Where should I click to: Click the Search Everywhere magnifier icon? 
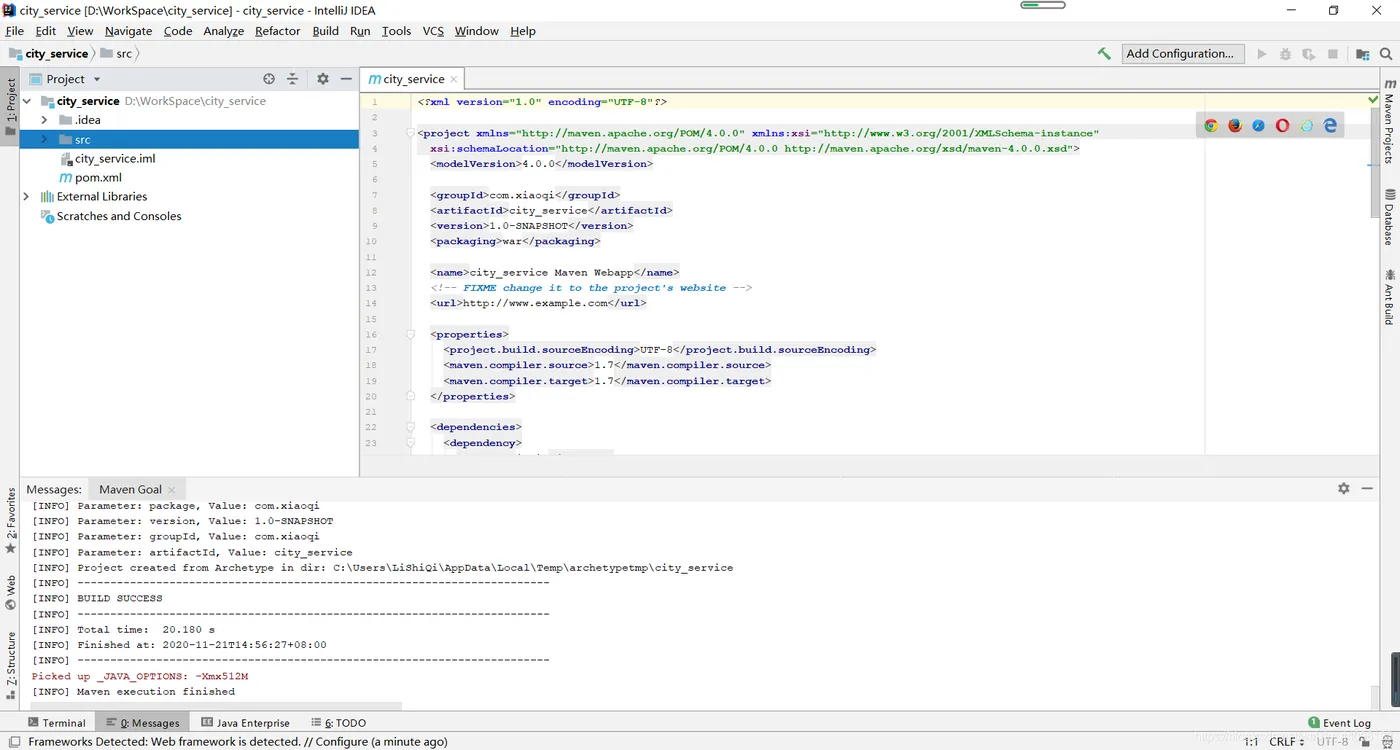[1386, 54]
